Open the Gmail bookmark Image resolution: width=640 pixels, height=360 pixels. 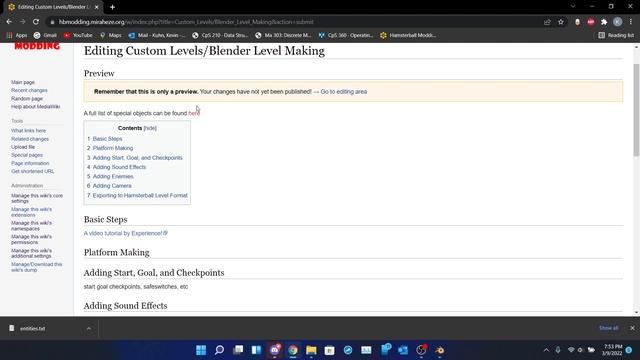[45, 36]
